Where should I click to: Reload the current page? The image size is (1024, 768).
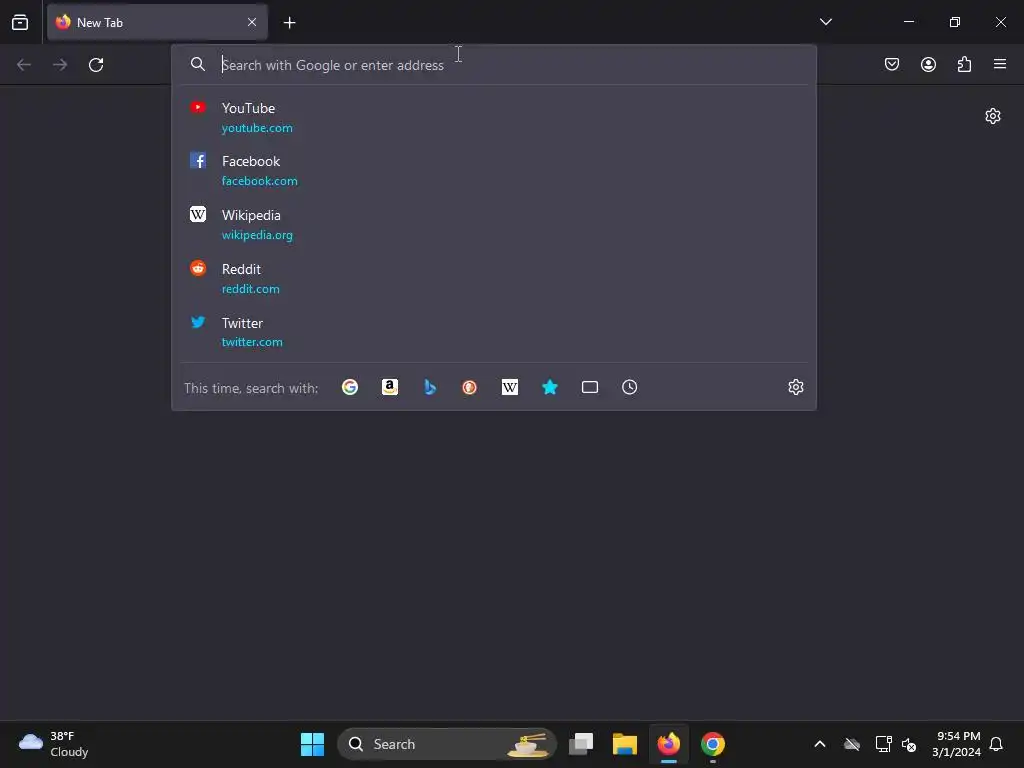[96, 65]
